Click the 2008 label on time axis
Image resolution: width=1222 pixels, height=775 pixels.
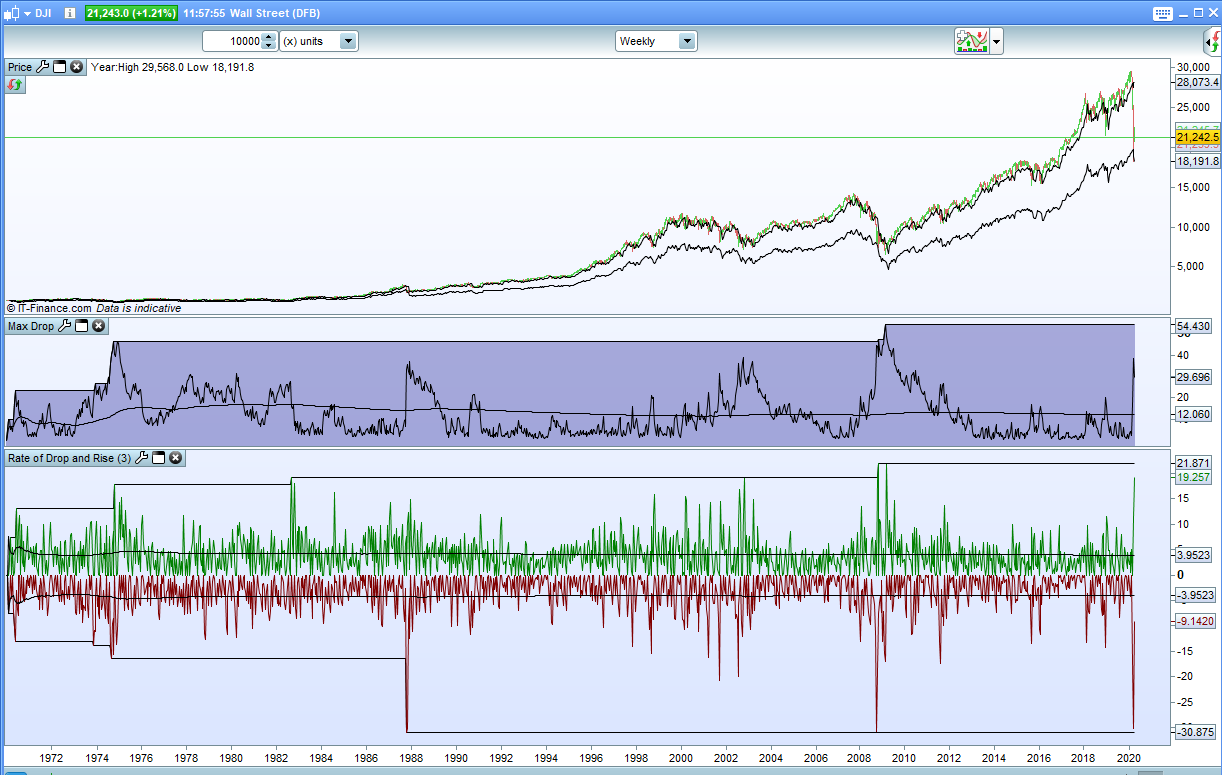tap(861, 758)
